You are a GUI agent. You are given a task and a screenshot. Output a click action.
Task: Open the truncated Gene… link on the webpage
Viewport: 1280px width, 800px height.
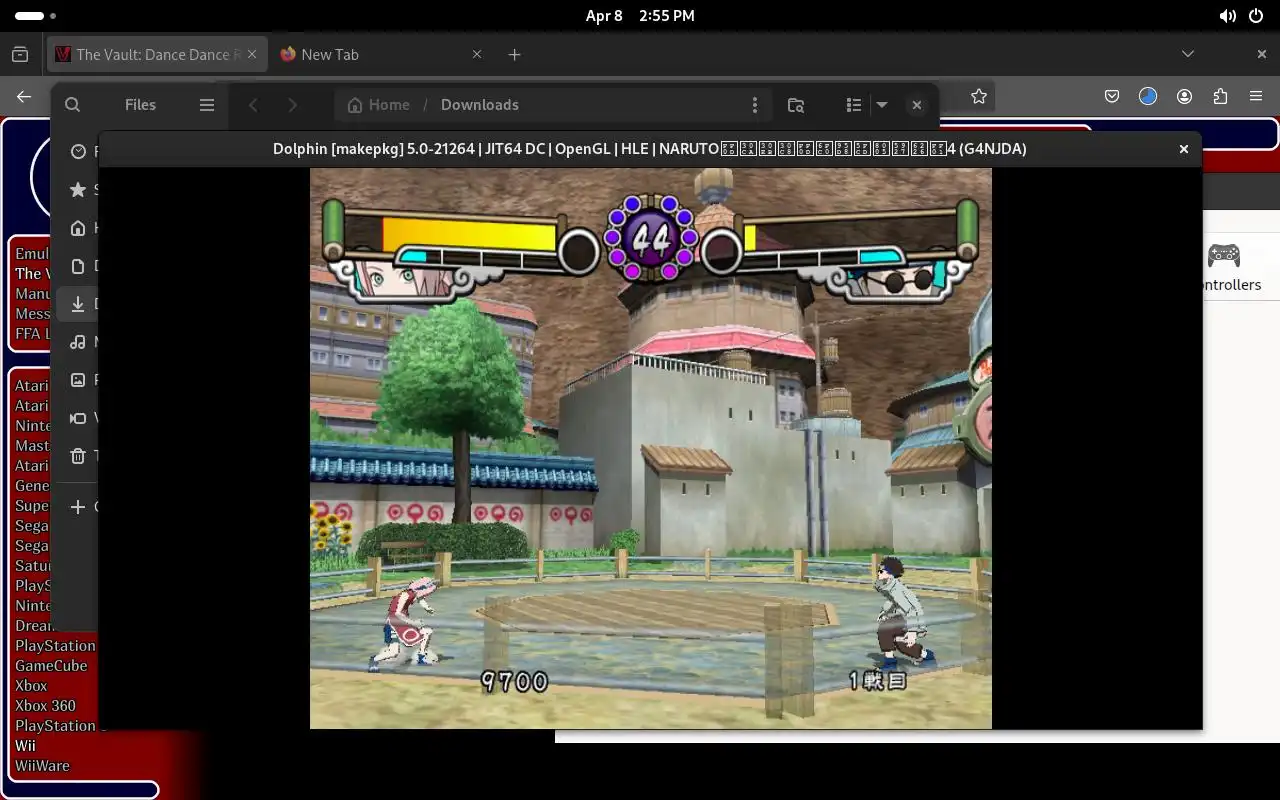click(32, 486)
